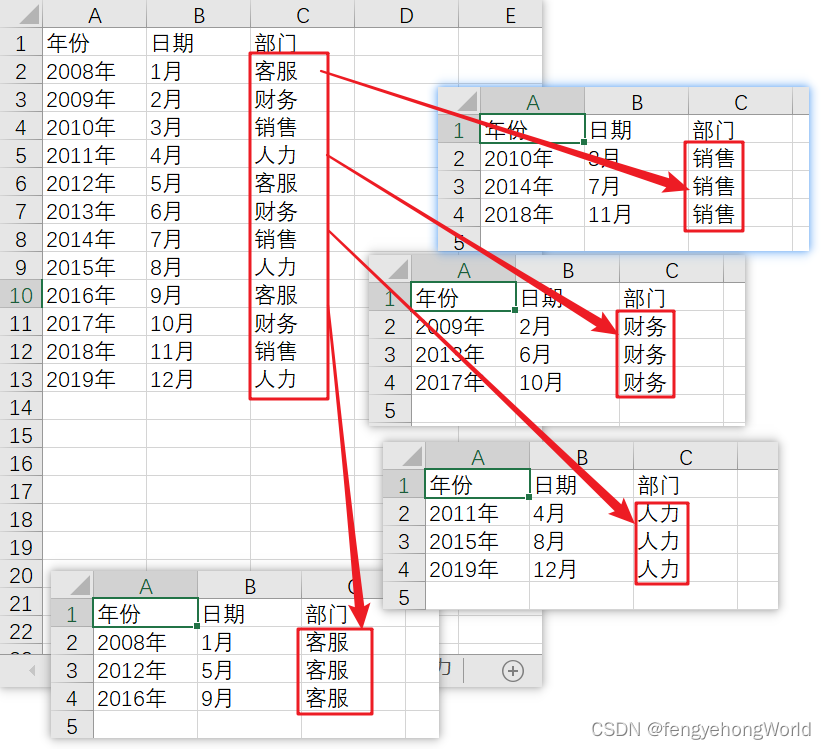Image resolution: width=826 pixels, height=749 pixels.
Task: Select a 销售 cell in the top-right window
Action: (x=713, y=159)
